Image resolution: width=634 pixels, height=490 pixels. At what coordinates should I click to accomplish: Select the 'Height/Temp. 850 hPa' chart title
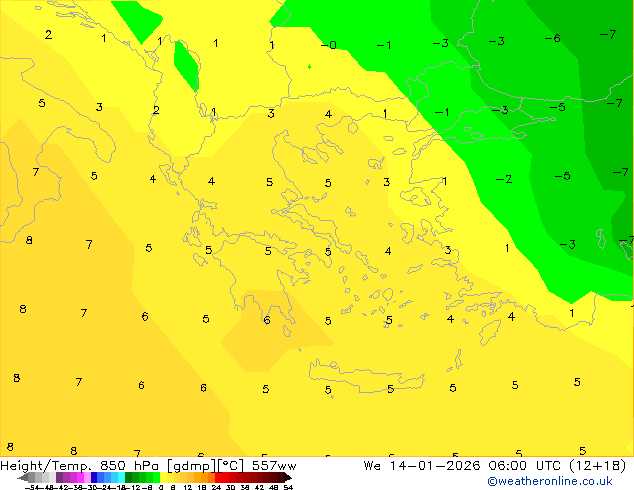[79, 466]
